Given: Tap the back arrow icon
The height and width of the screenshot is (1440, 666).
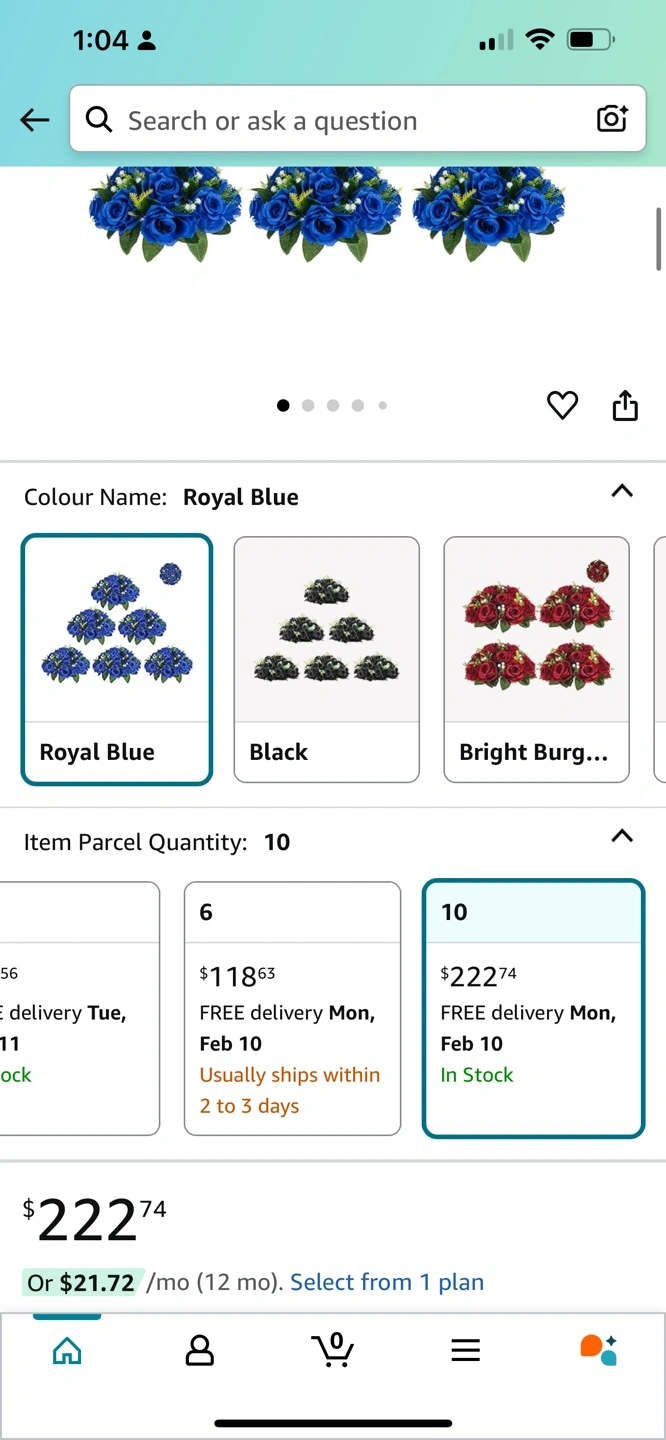Looking at the screenshot, I should coord(34,121).
